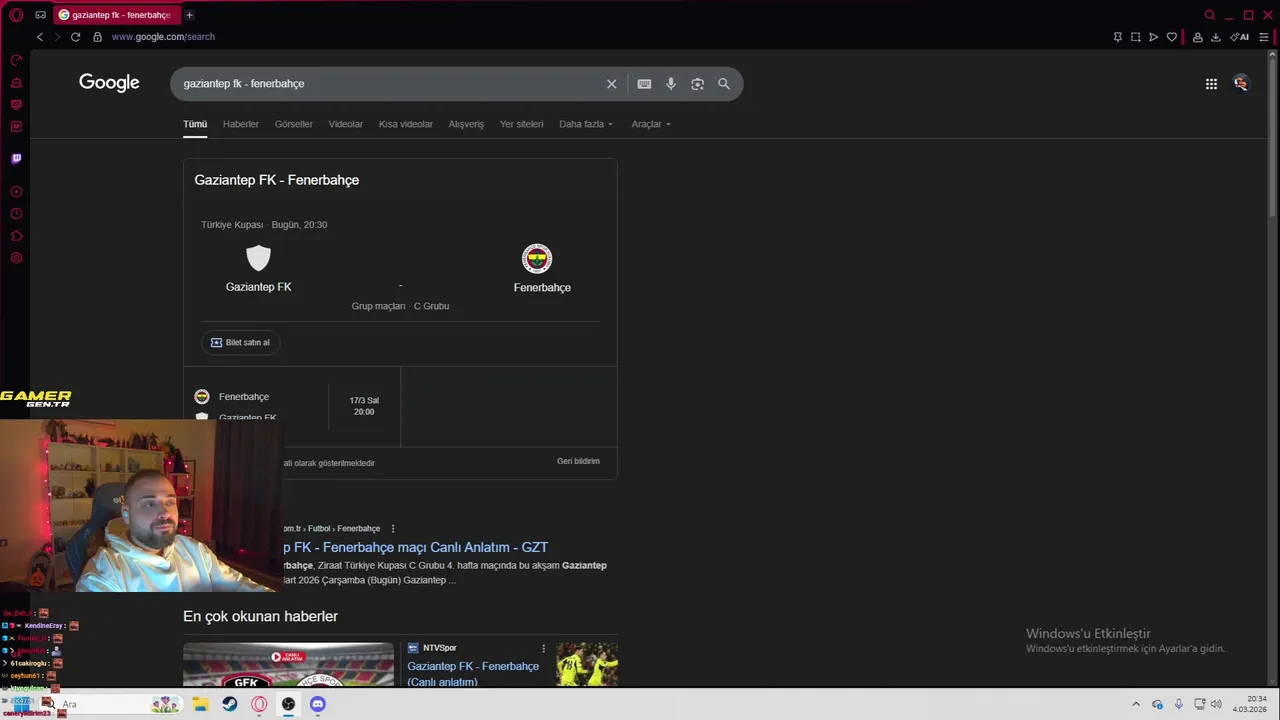Open the taskbar volume control

coord(1216,704)
